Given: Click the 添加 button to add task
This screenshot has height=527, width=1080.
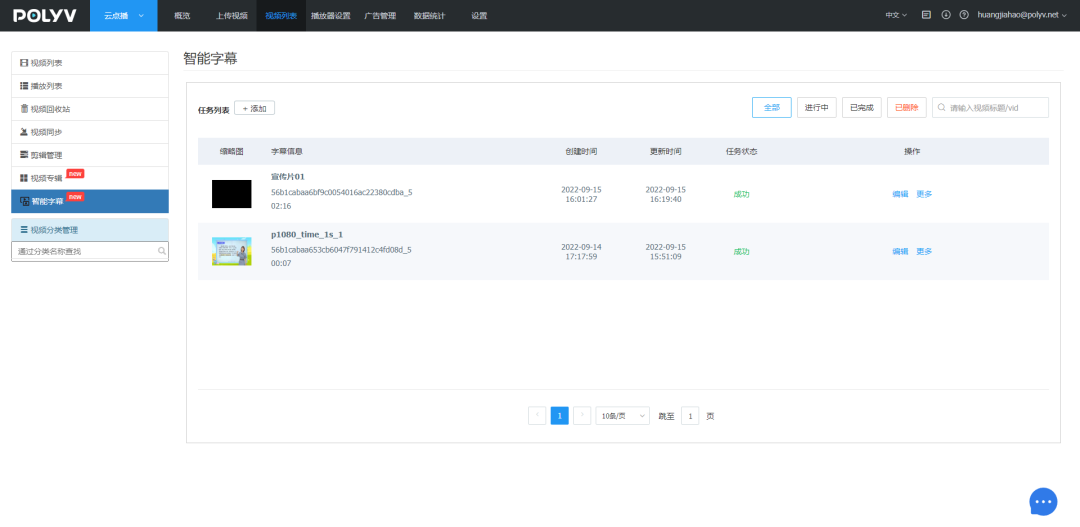Looking at the screenshot, I should [254, 108].
